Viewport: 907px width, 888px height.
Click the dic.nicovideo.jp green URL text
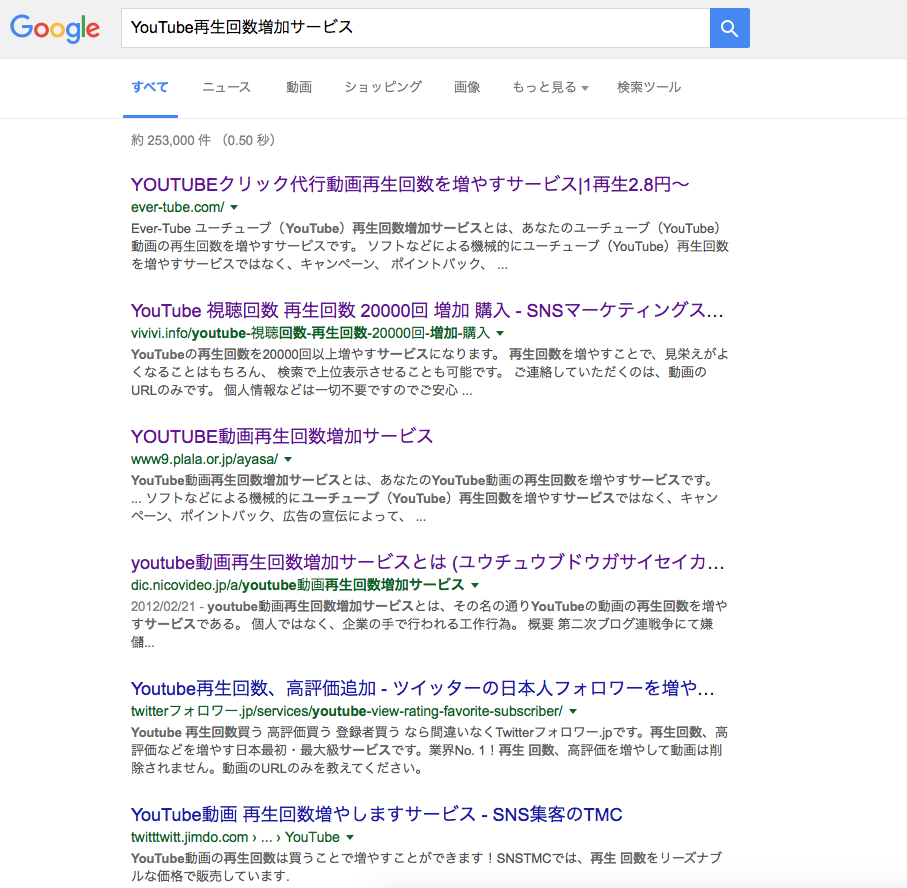click(x=297, y=585)
